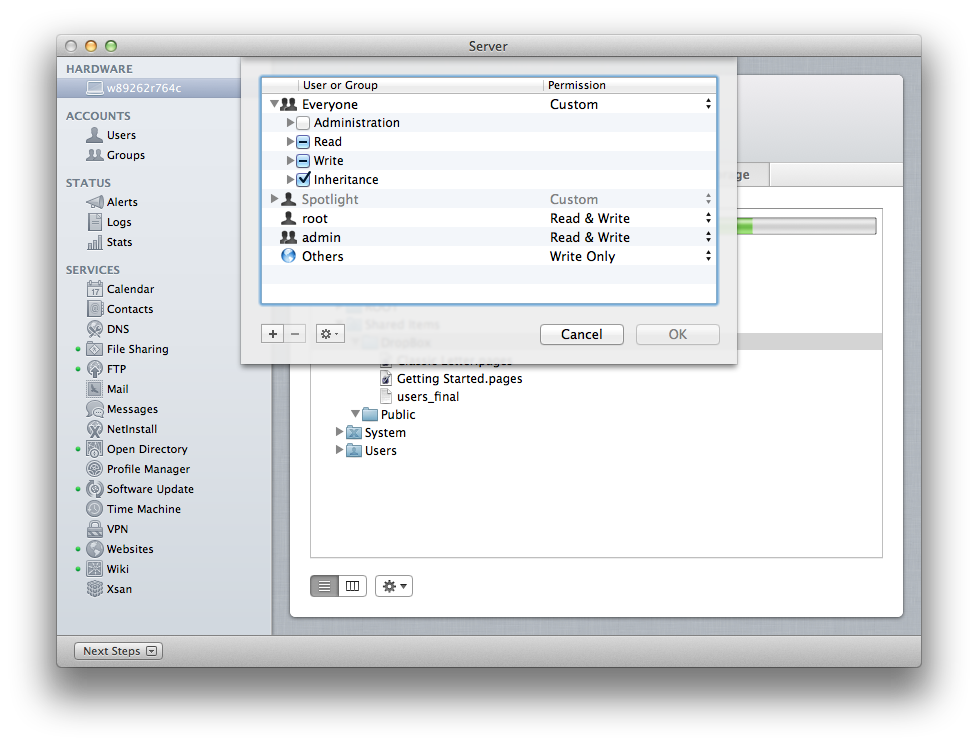978x746 pixels.
Task: Open the Mail service icon
Action: pyautogui.click(x=95, y=389)
